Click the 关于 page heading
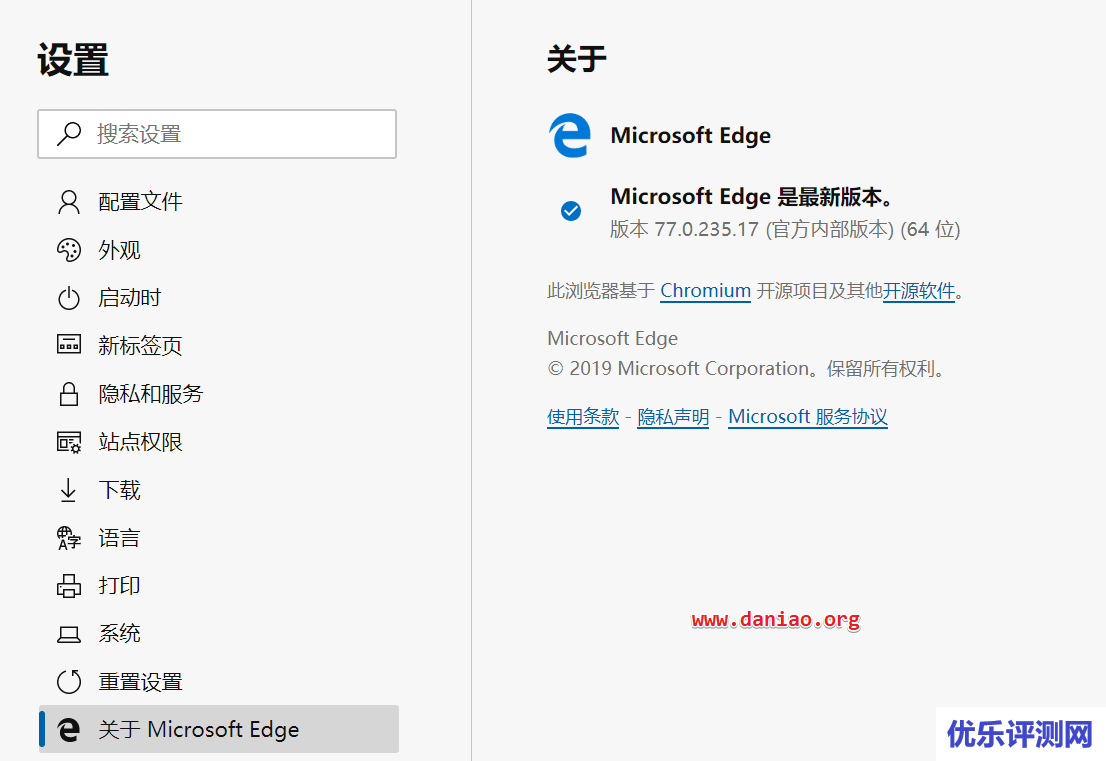The image size is (1106, 761). [577, 59]
